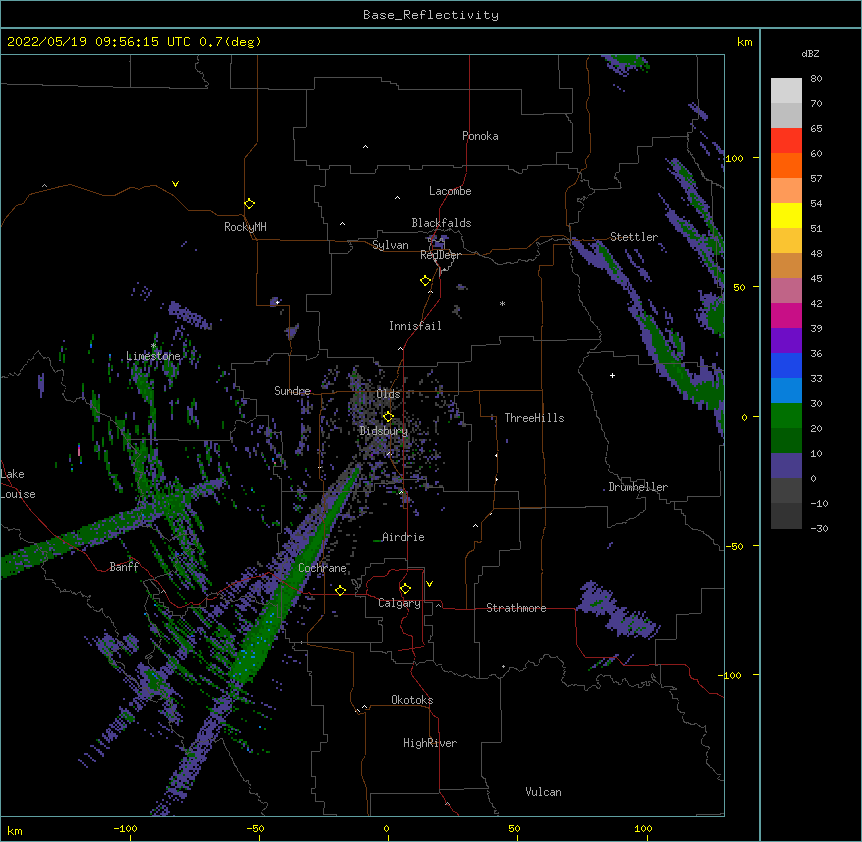Click the Strathmore label
This screenshot has width=862, height=842.
point(516,608)
